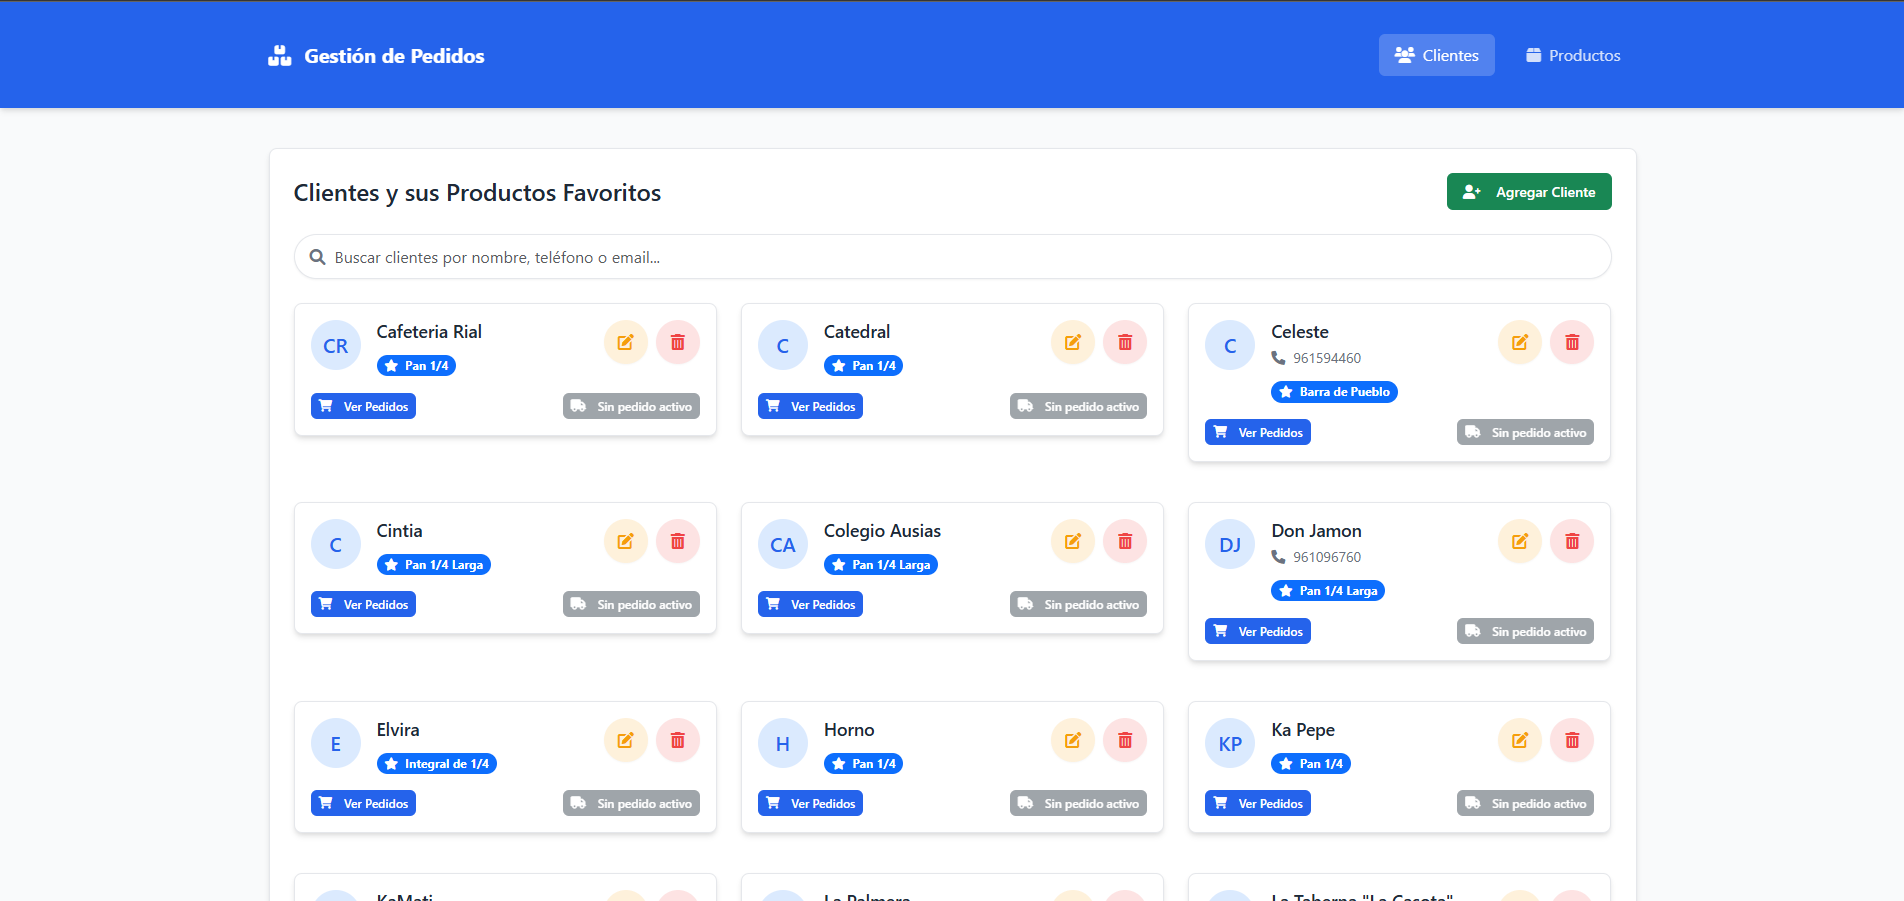1904x901 pixels.
Task: Click Ver Pedidos on the Horno card
Action: (810, 804)
